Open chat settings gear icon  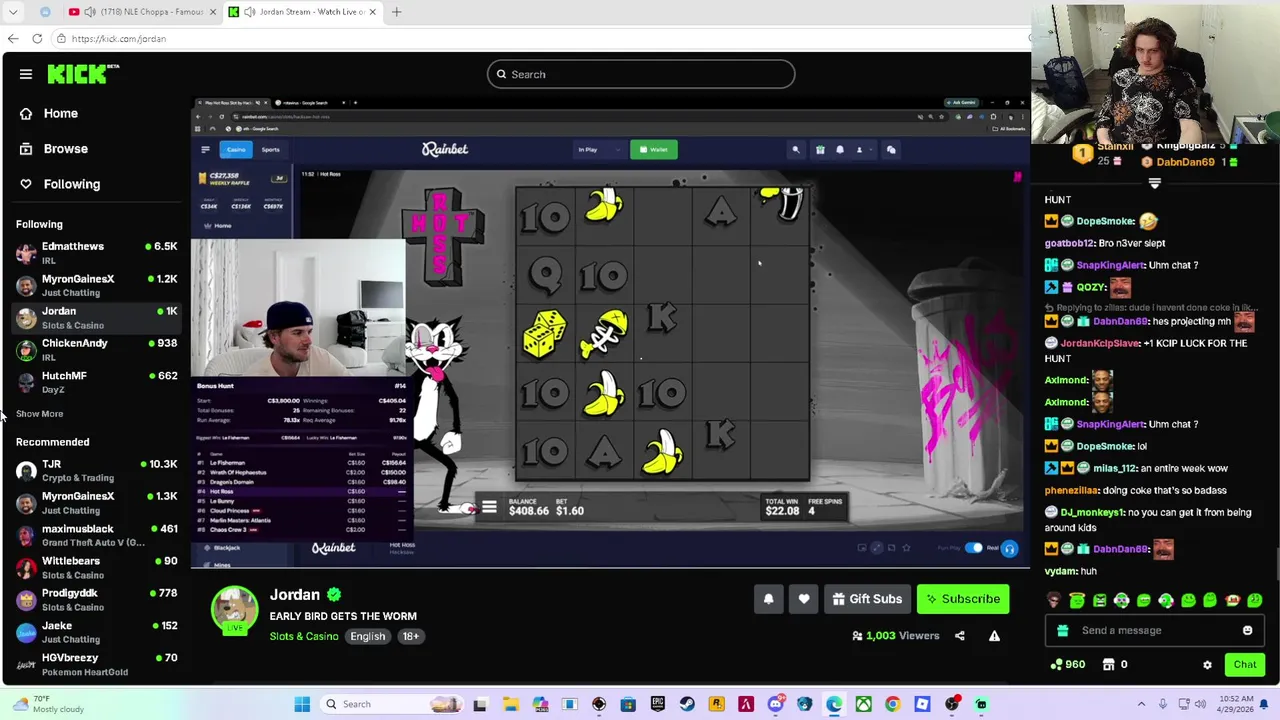click(1207, 665)
